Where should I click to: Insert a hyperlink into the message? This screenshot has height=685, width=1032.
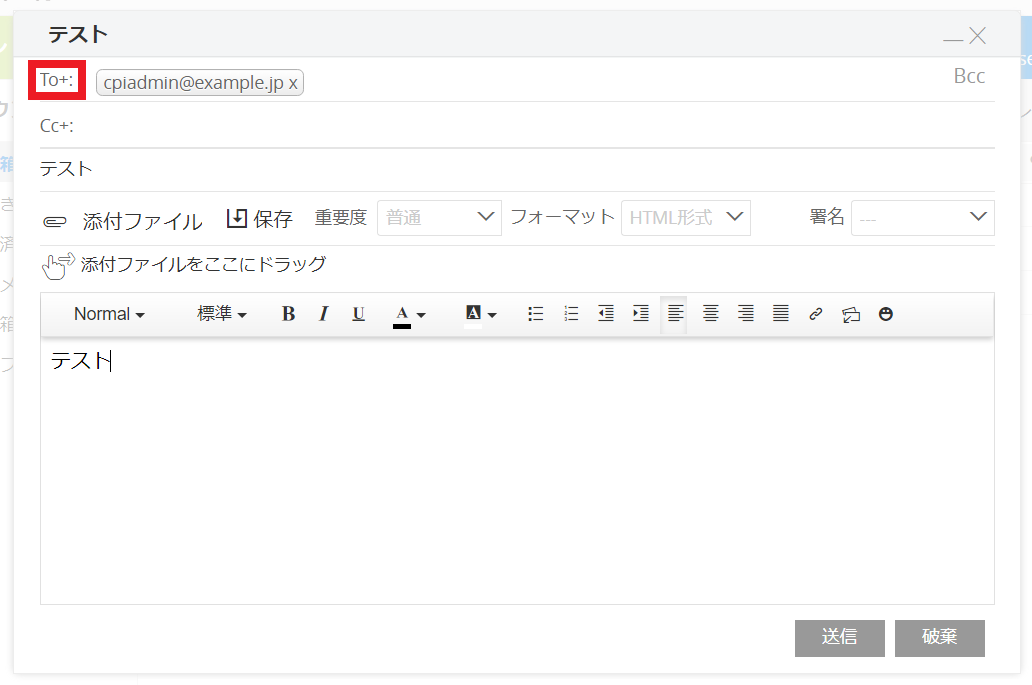point(815,314)
